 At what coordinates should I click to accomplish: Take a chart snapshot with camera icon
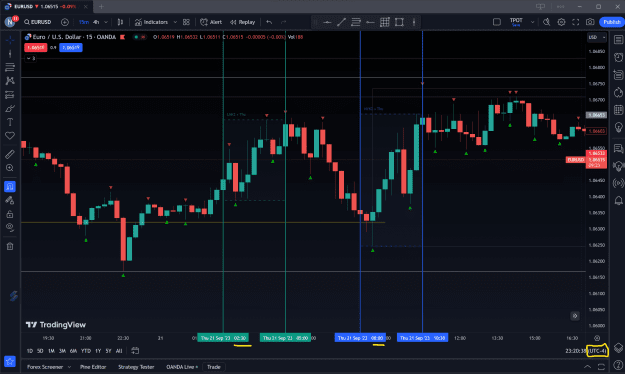coord(590,22)
